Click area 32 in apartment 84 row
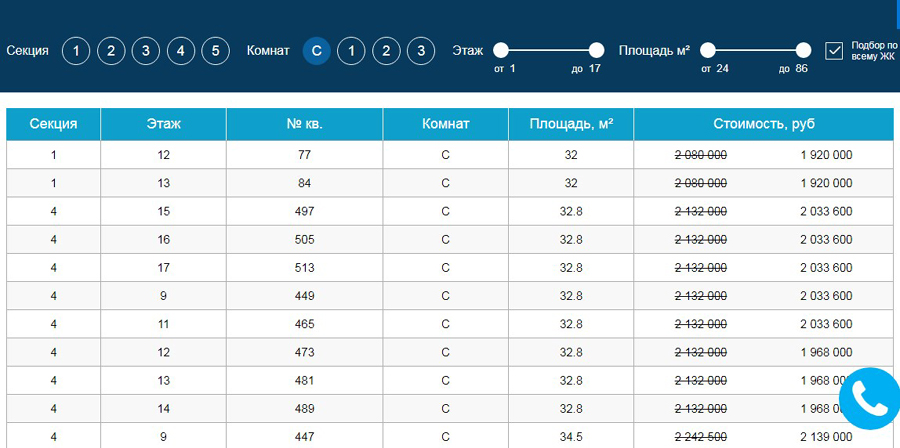 click(x=571, y=183)
